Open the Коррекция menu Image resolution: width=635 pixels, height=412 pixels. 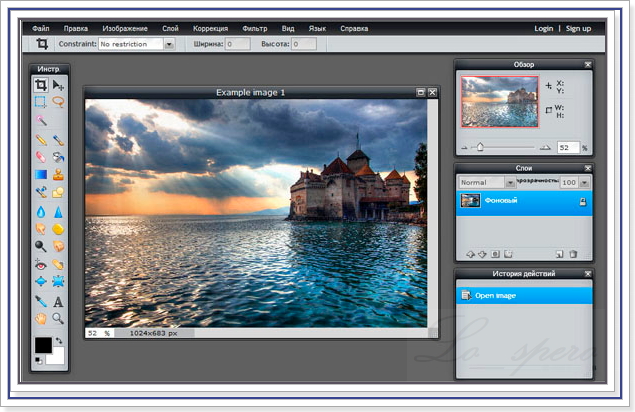coord(210,28)
